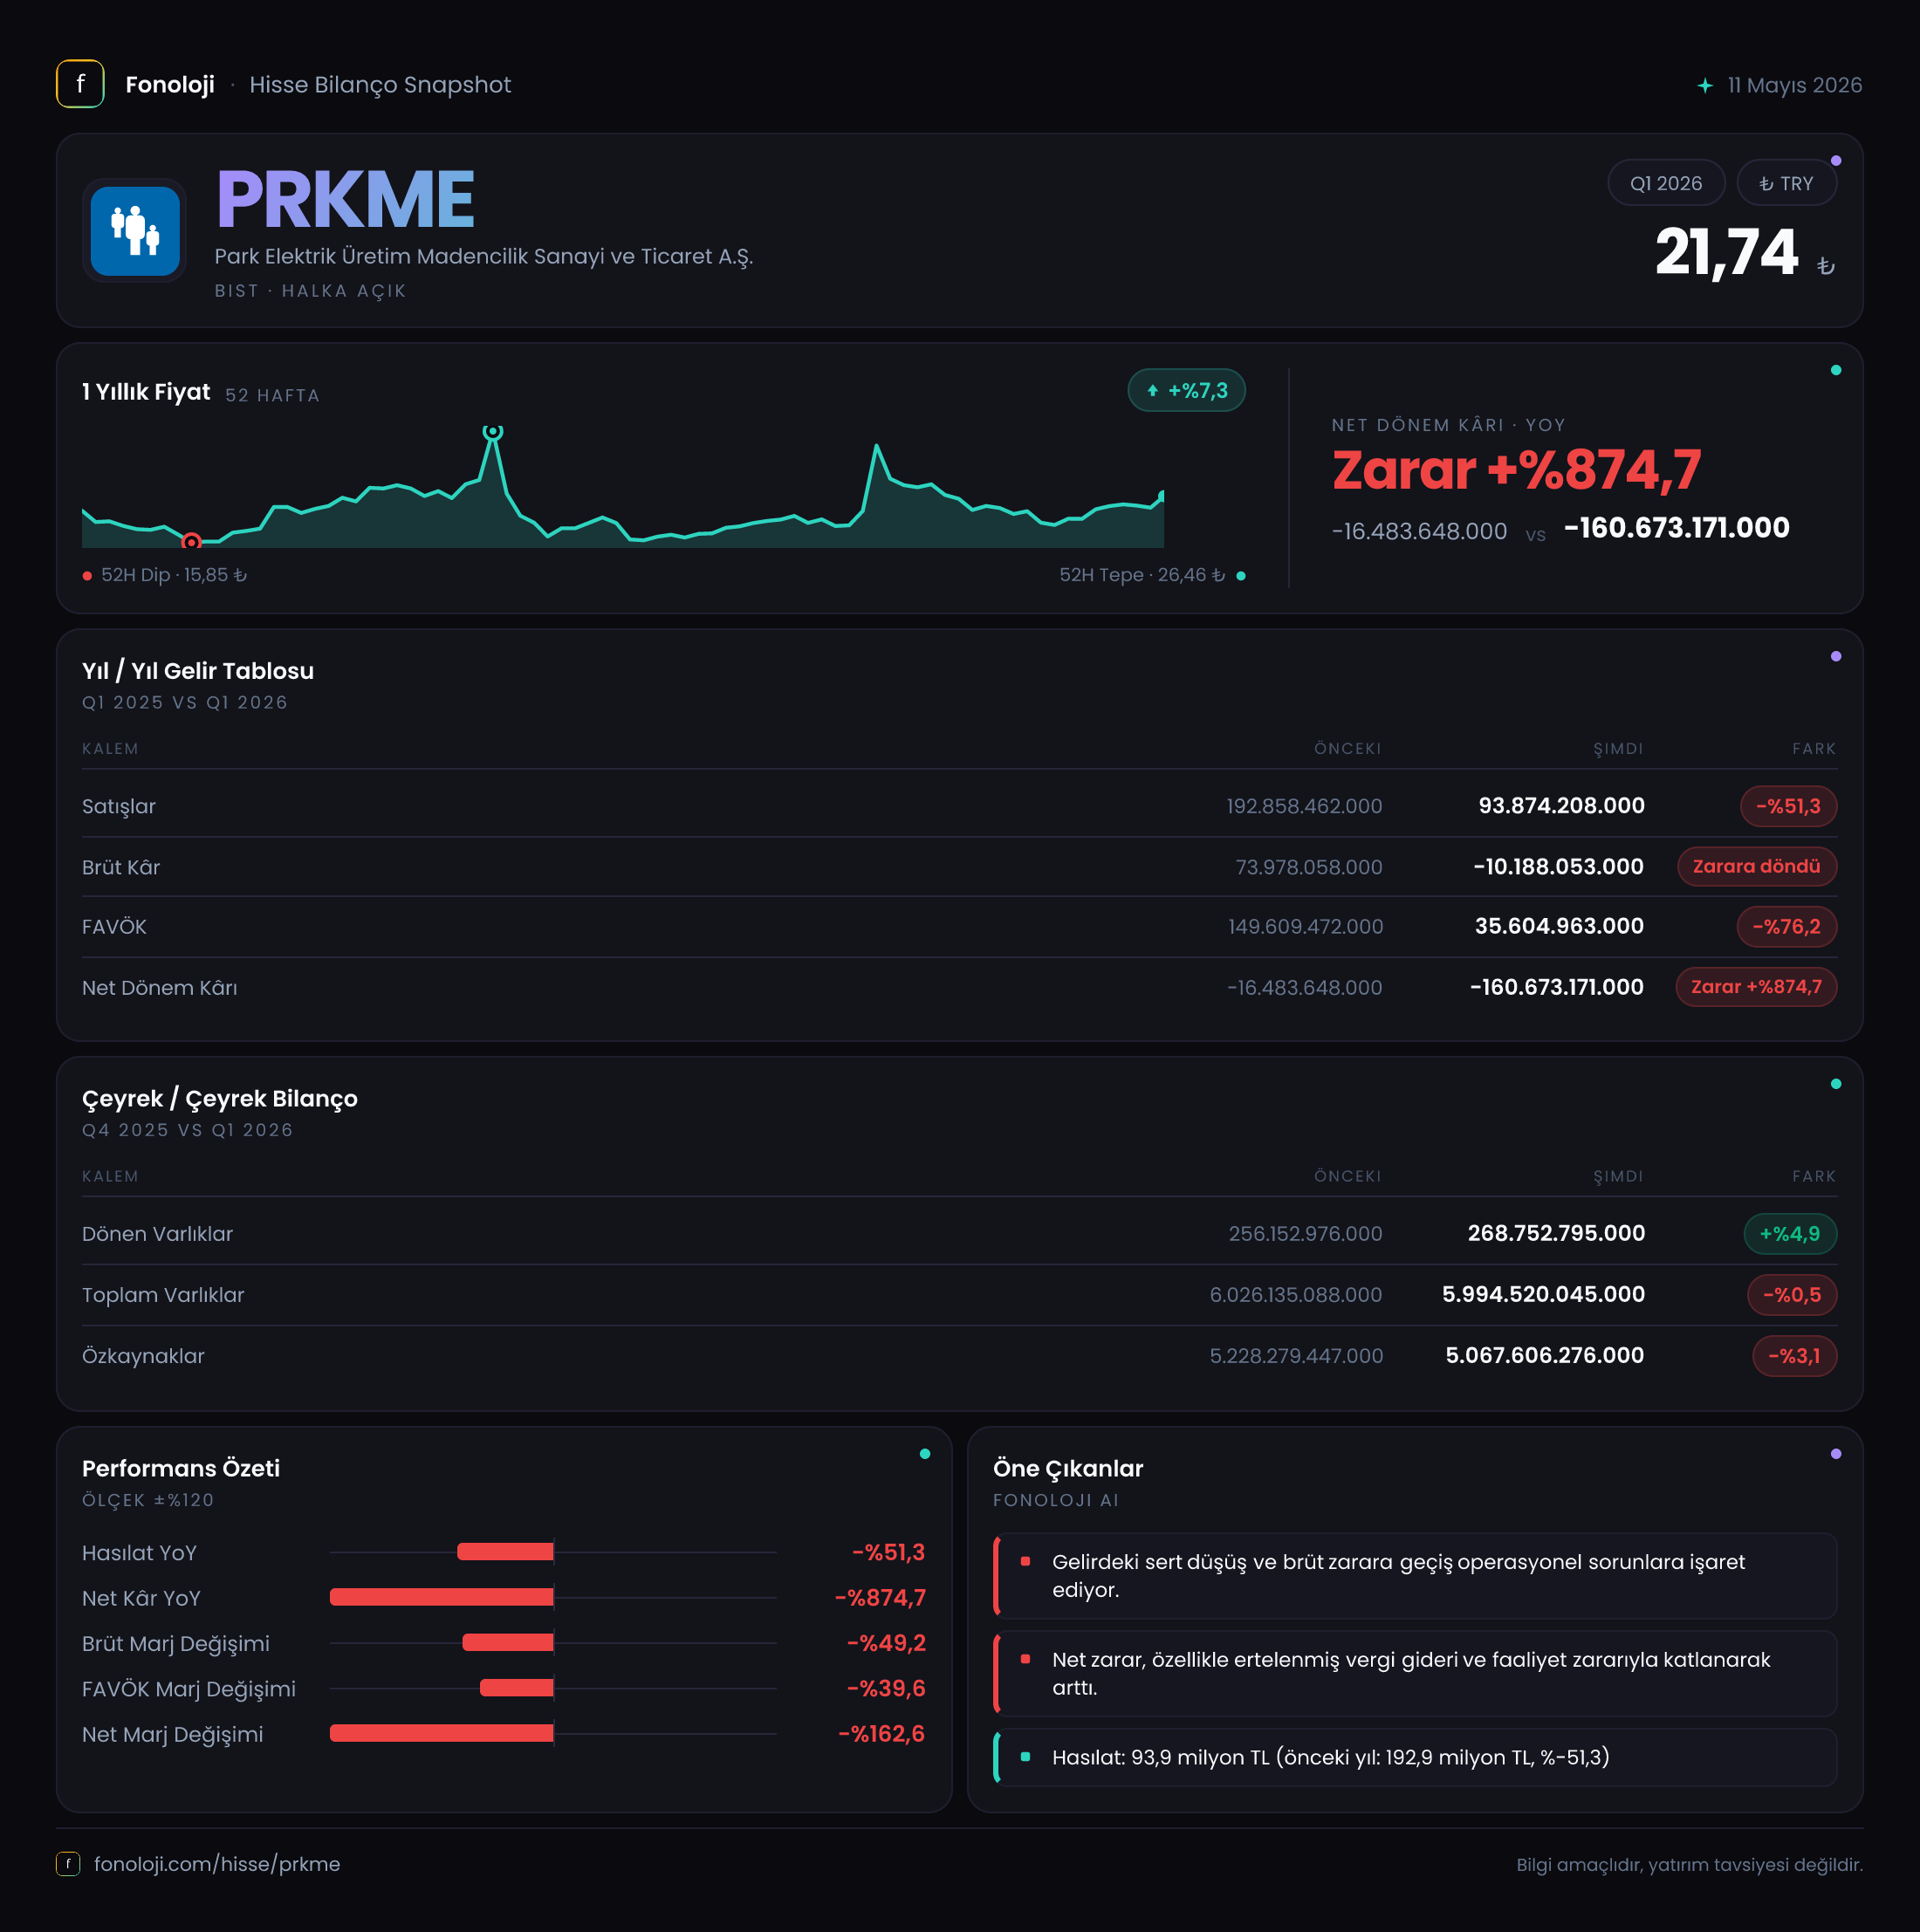Screen dimensions: 1920x1932
Task: Click the Fonoloji brand name link
Action: click(x=170, y=85)
